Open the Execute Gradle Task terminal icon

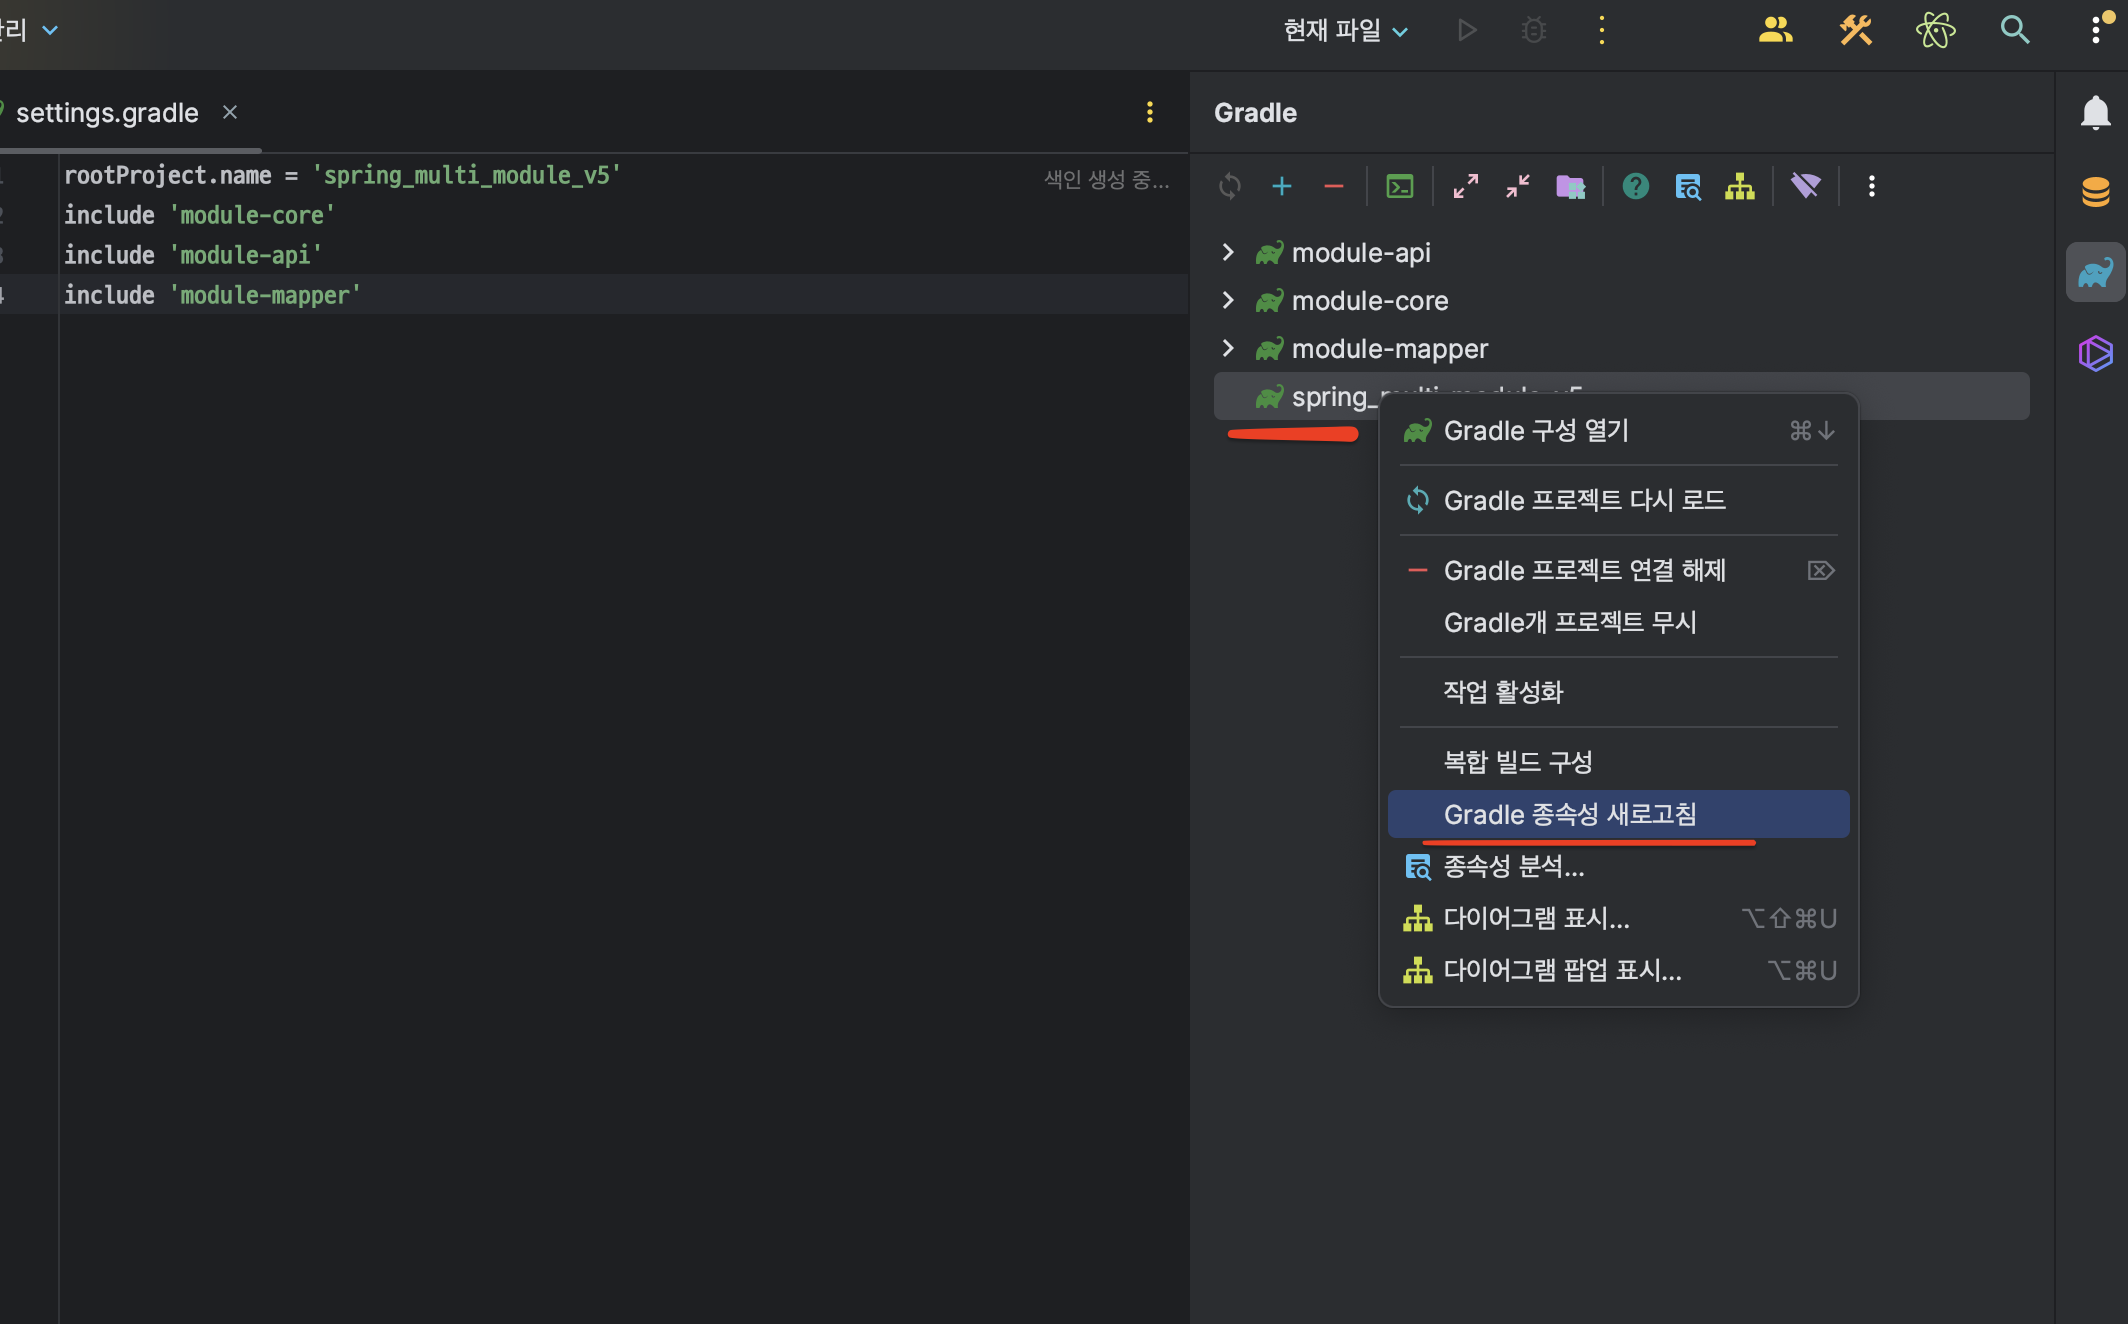coord(1400,187)
